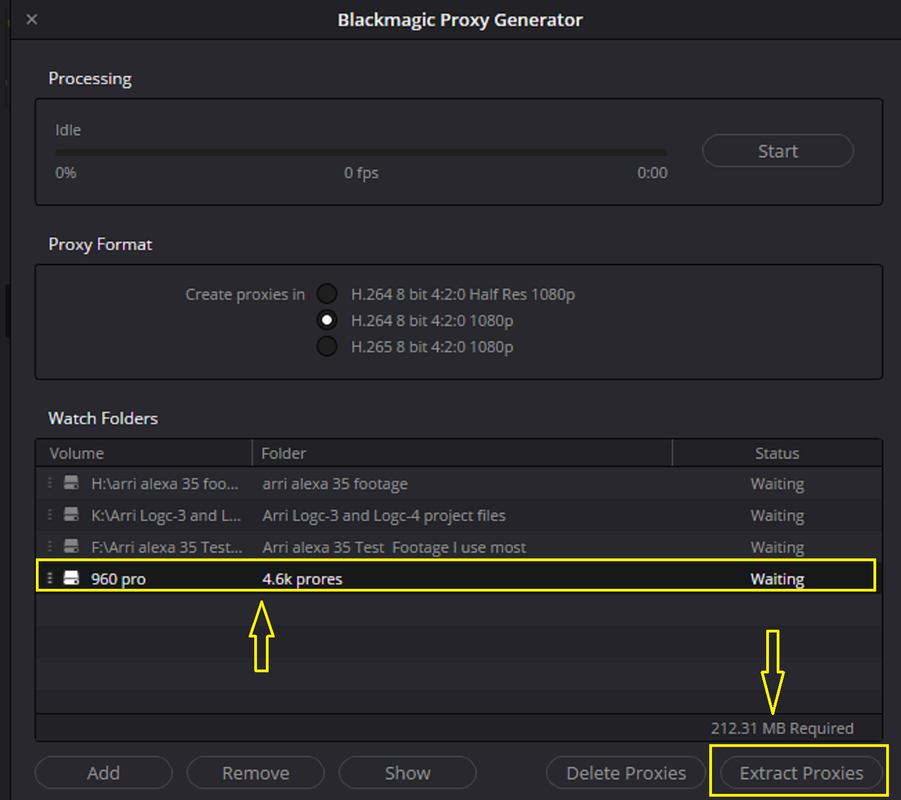Click the '212.31 MB Required' text
901x800 pixels.
(782, 728)
